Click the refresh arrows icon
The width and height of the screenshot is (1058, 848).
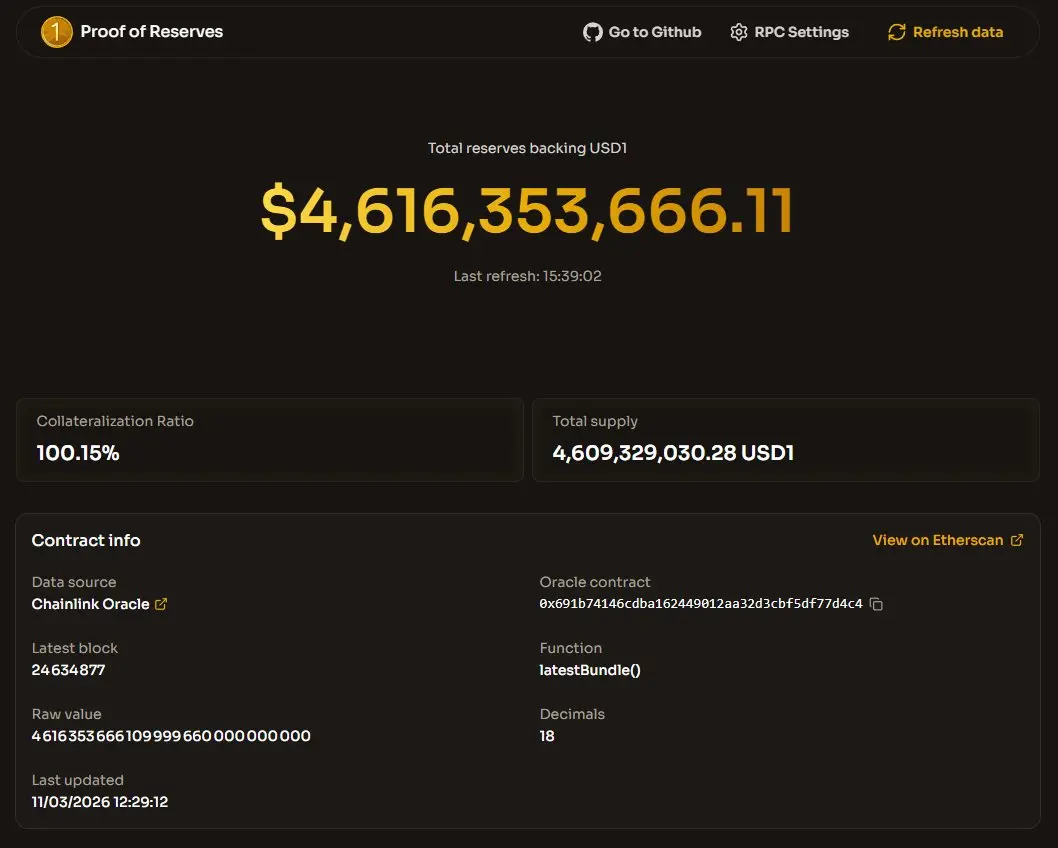click(x=897, y=32)
